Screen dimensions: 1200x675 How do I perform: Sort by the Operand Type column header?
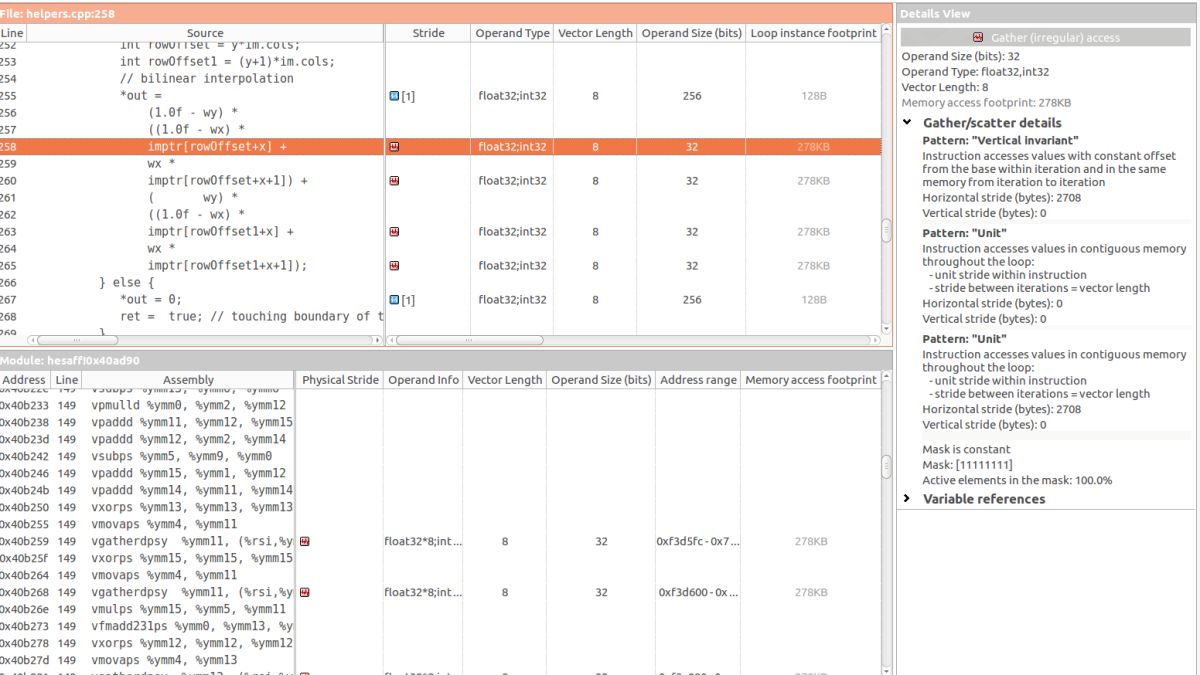coord(512,33)
